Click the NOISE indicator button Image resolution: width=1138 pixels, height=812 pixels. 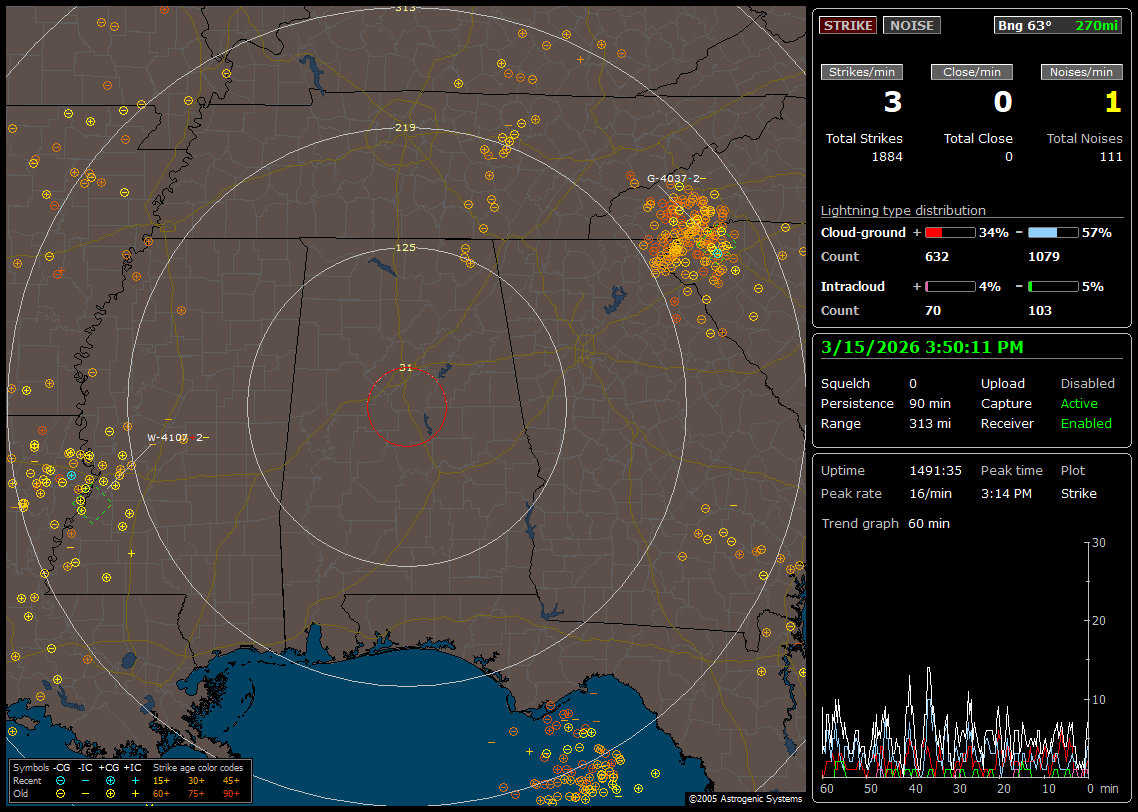(911, 25)
